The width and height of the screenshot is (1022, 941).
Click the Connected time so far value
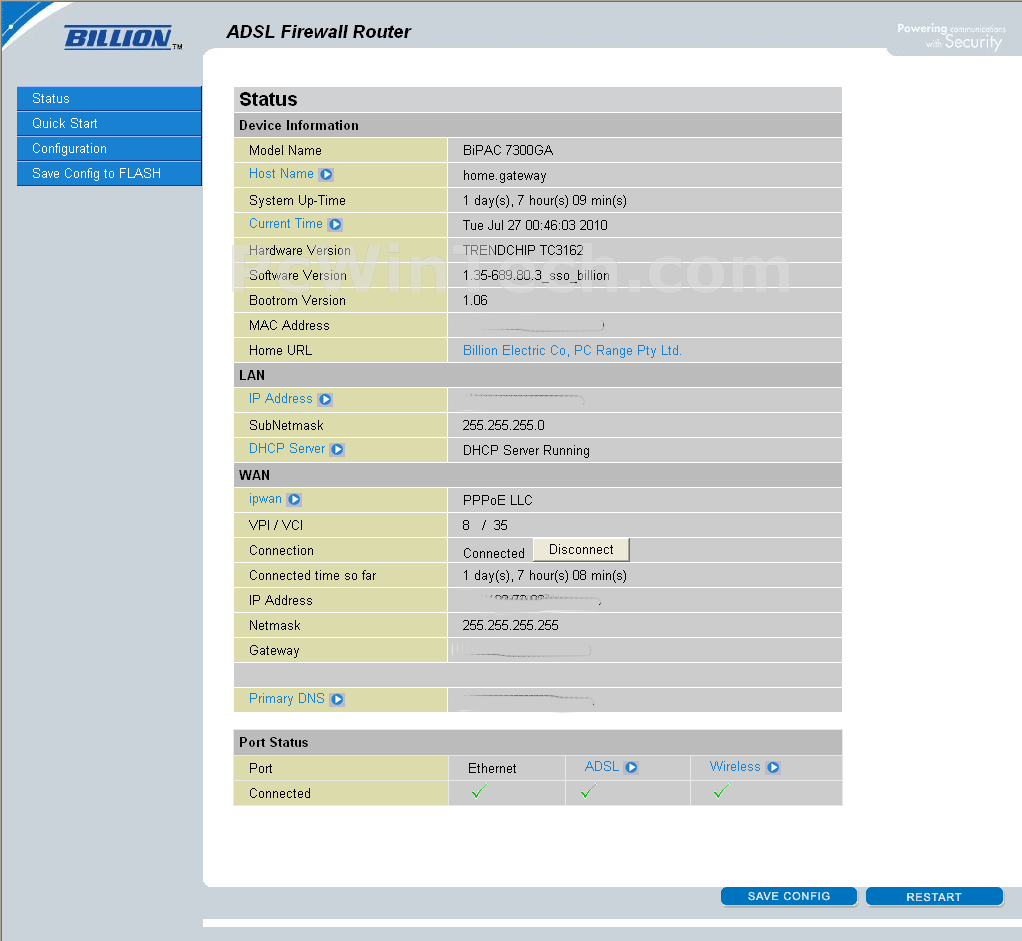coord(545,576)
